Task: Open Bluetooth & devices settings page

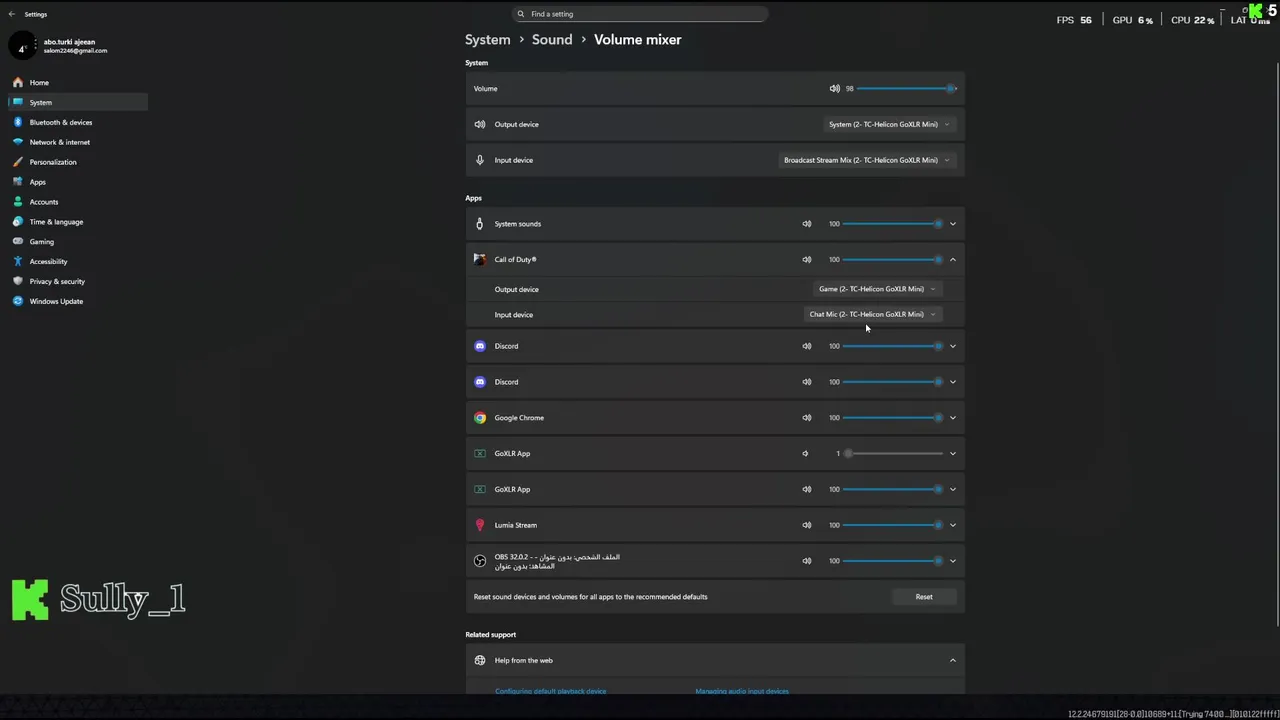Action: point(60,122)
